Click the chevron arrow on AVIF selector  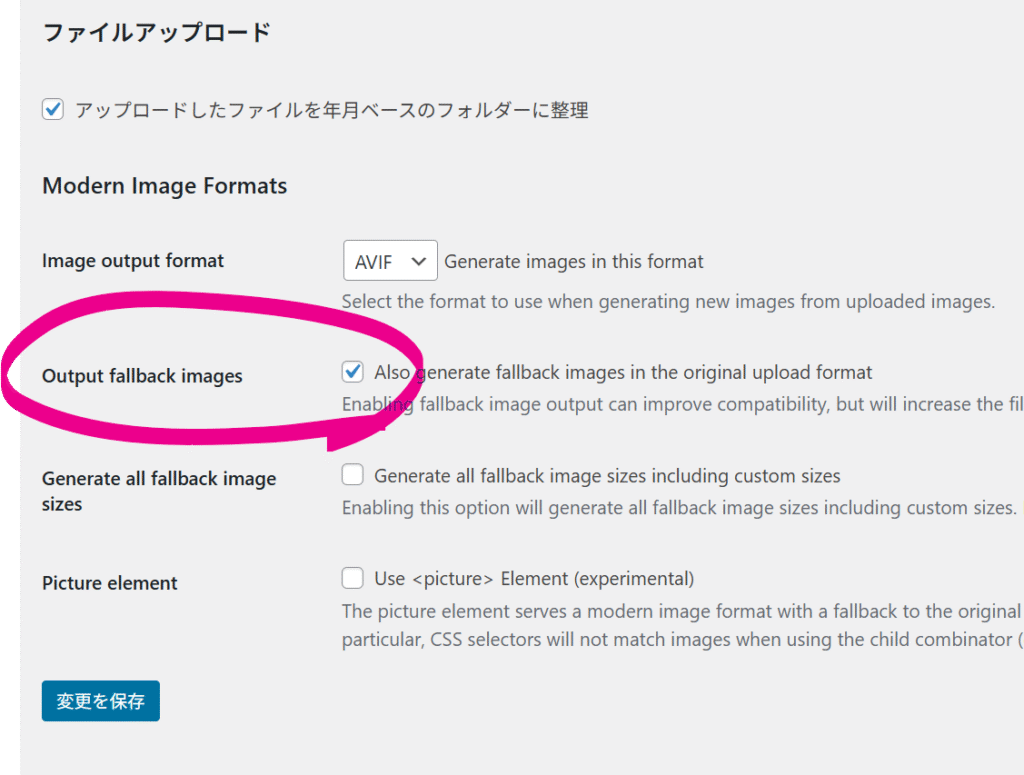(419, 261)
